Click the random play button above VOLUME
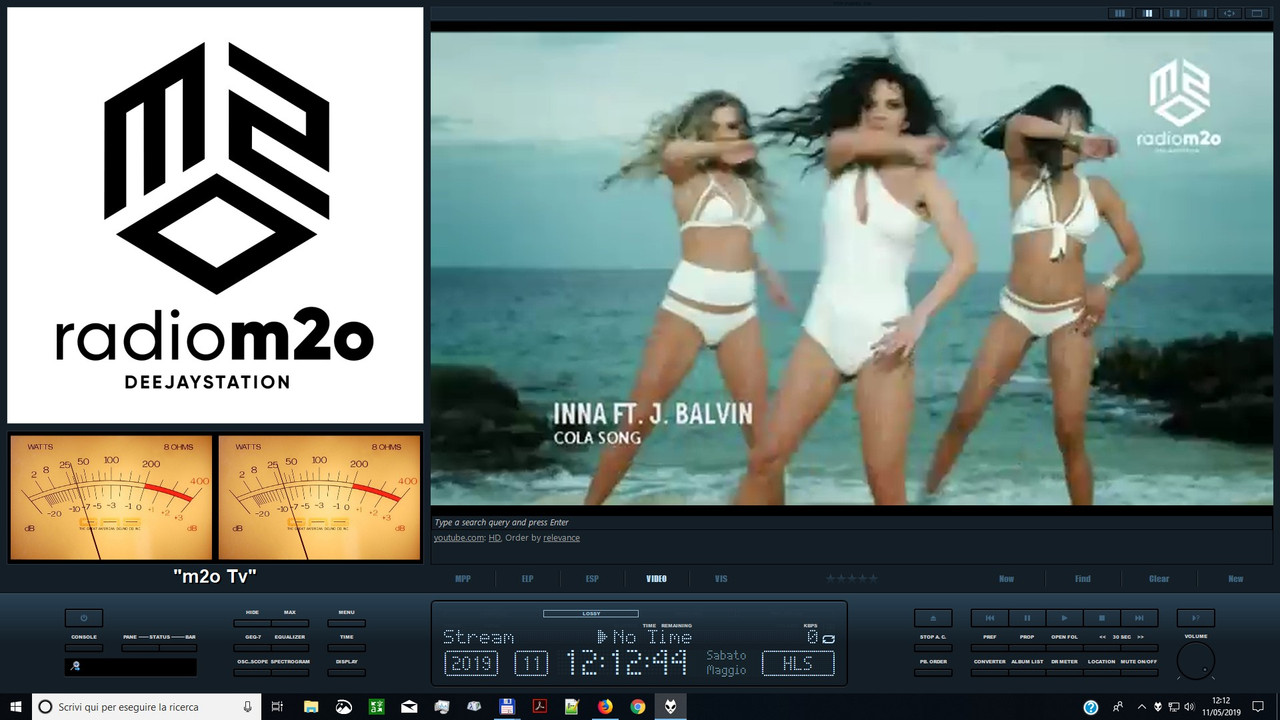Viewport: 1280px width, 720px height. click(1196, 618)
